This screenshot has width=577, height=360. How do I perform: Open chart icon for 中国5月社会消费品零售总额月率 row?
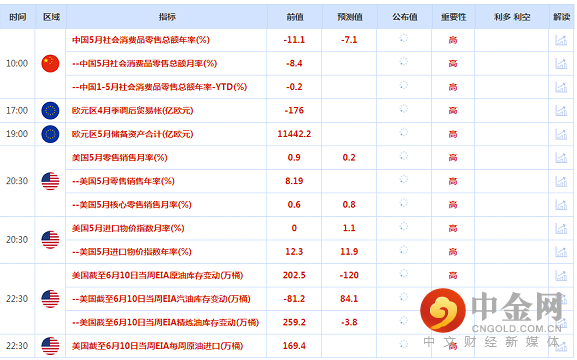pyautogui.click(x=561, y=63)
